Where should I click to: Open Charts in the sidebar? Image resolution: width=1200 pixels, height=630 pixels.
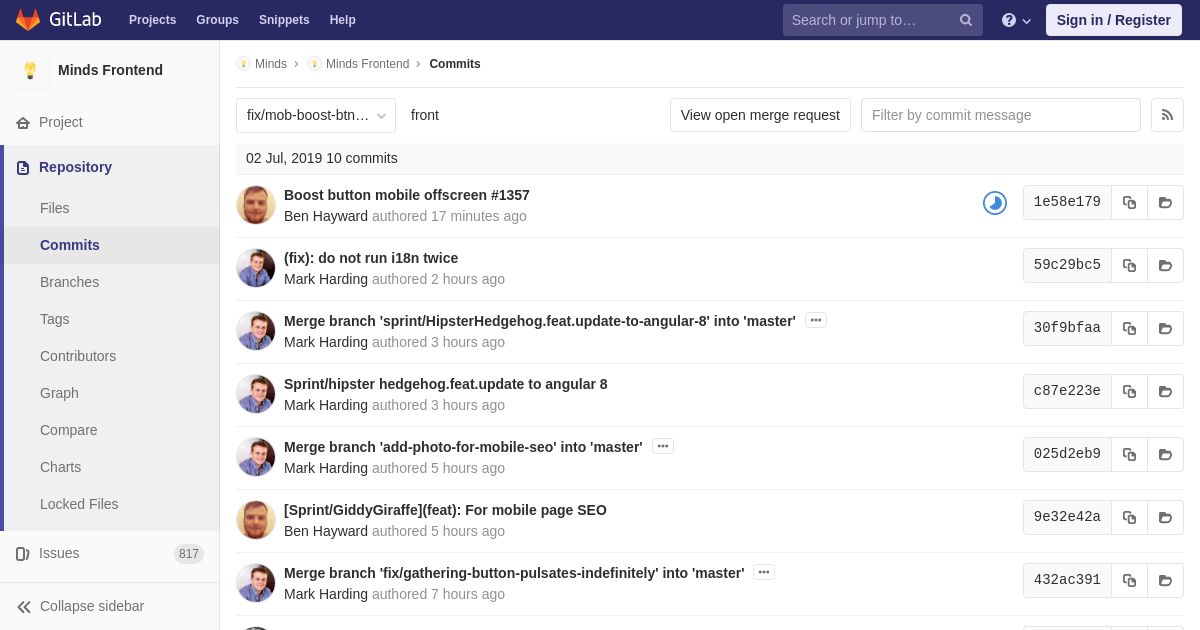point(60,467)
